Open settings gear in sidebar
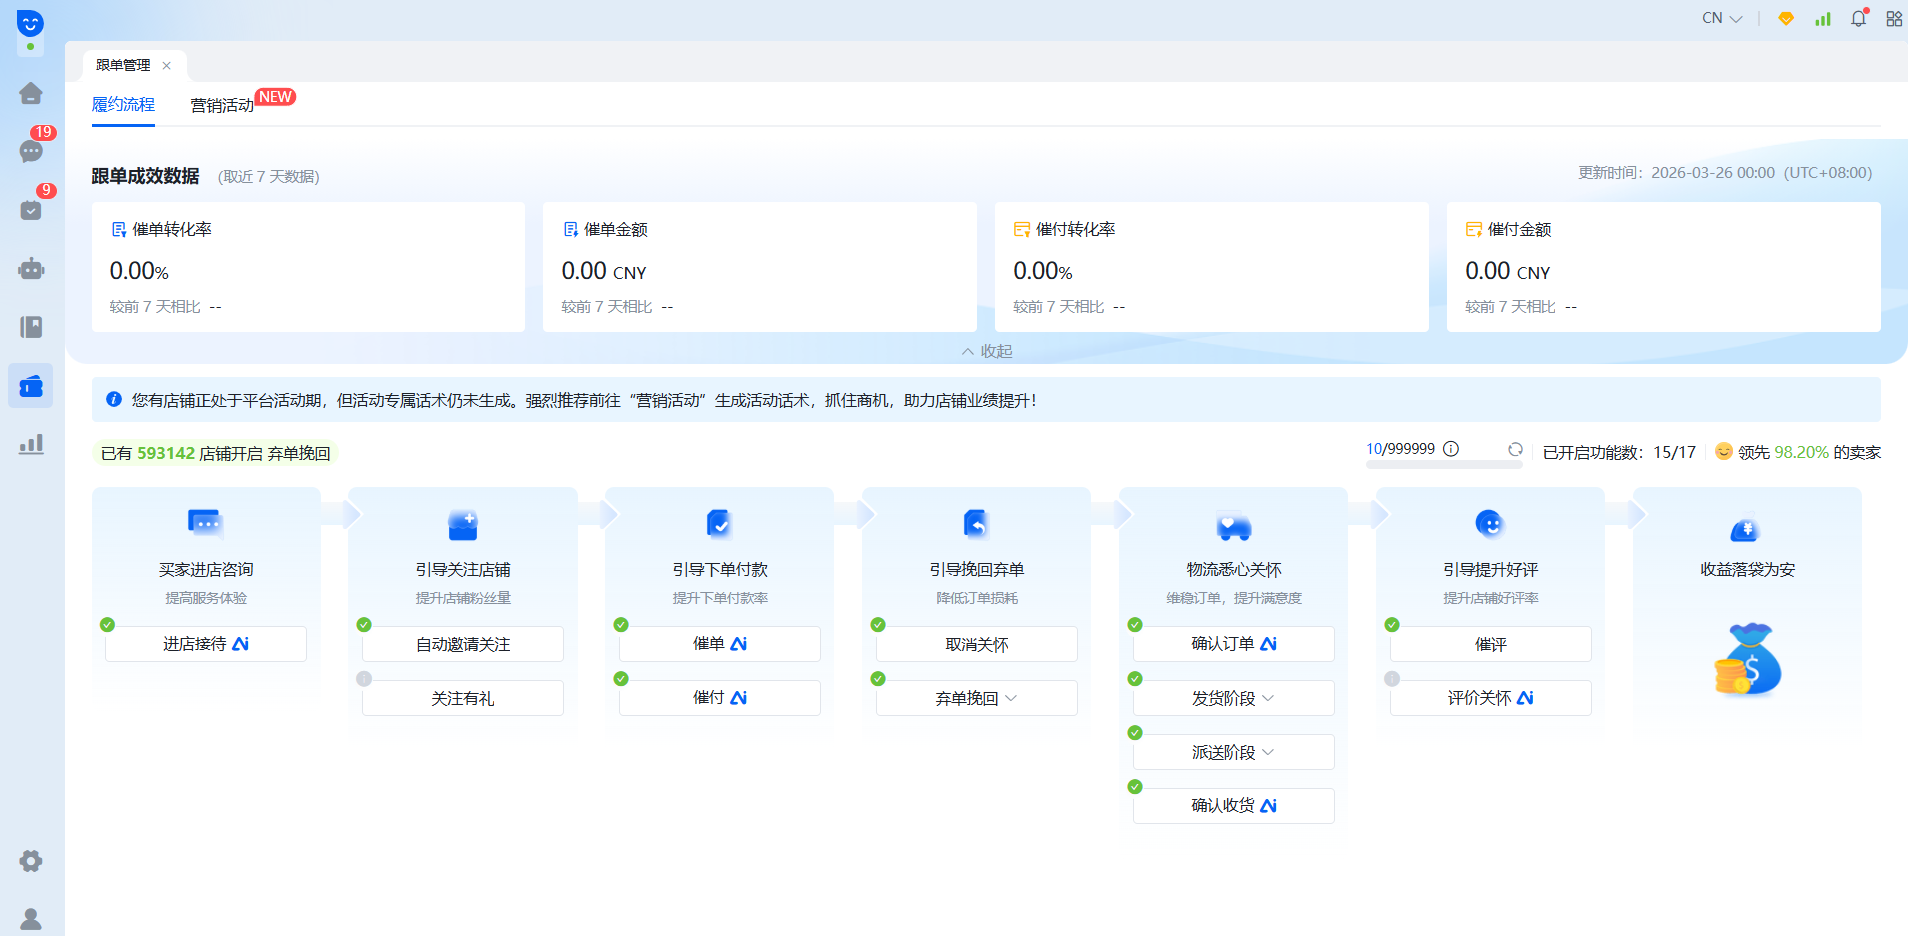 pos(31,861)
